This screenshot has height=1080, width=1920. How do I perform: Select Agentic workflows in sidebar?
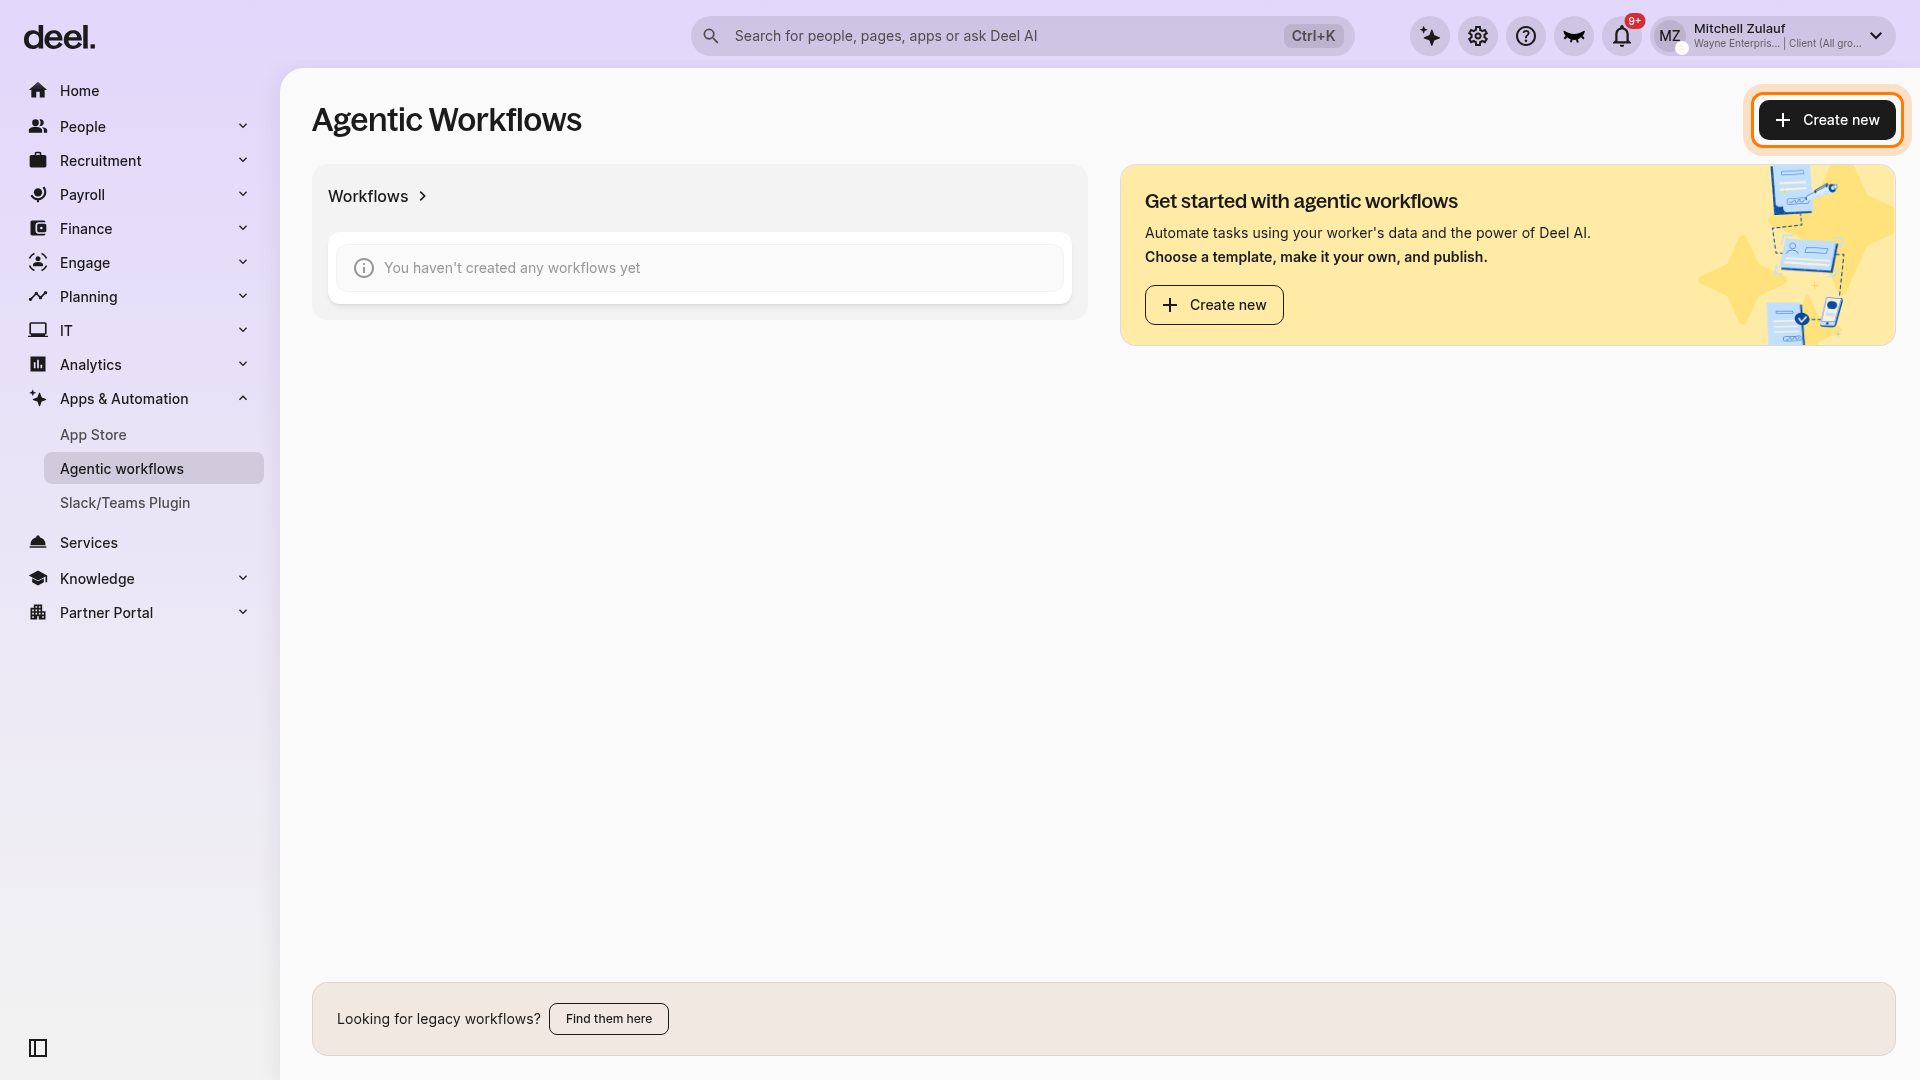(x=154, y=469)
